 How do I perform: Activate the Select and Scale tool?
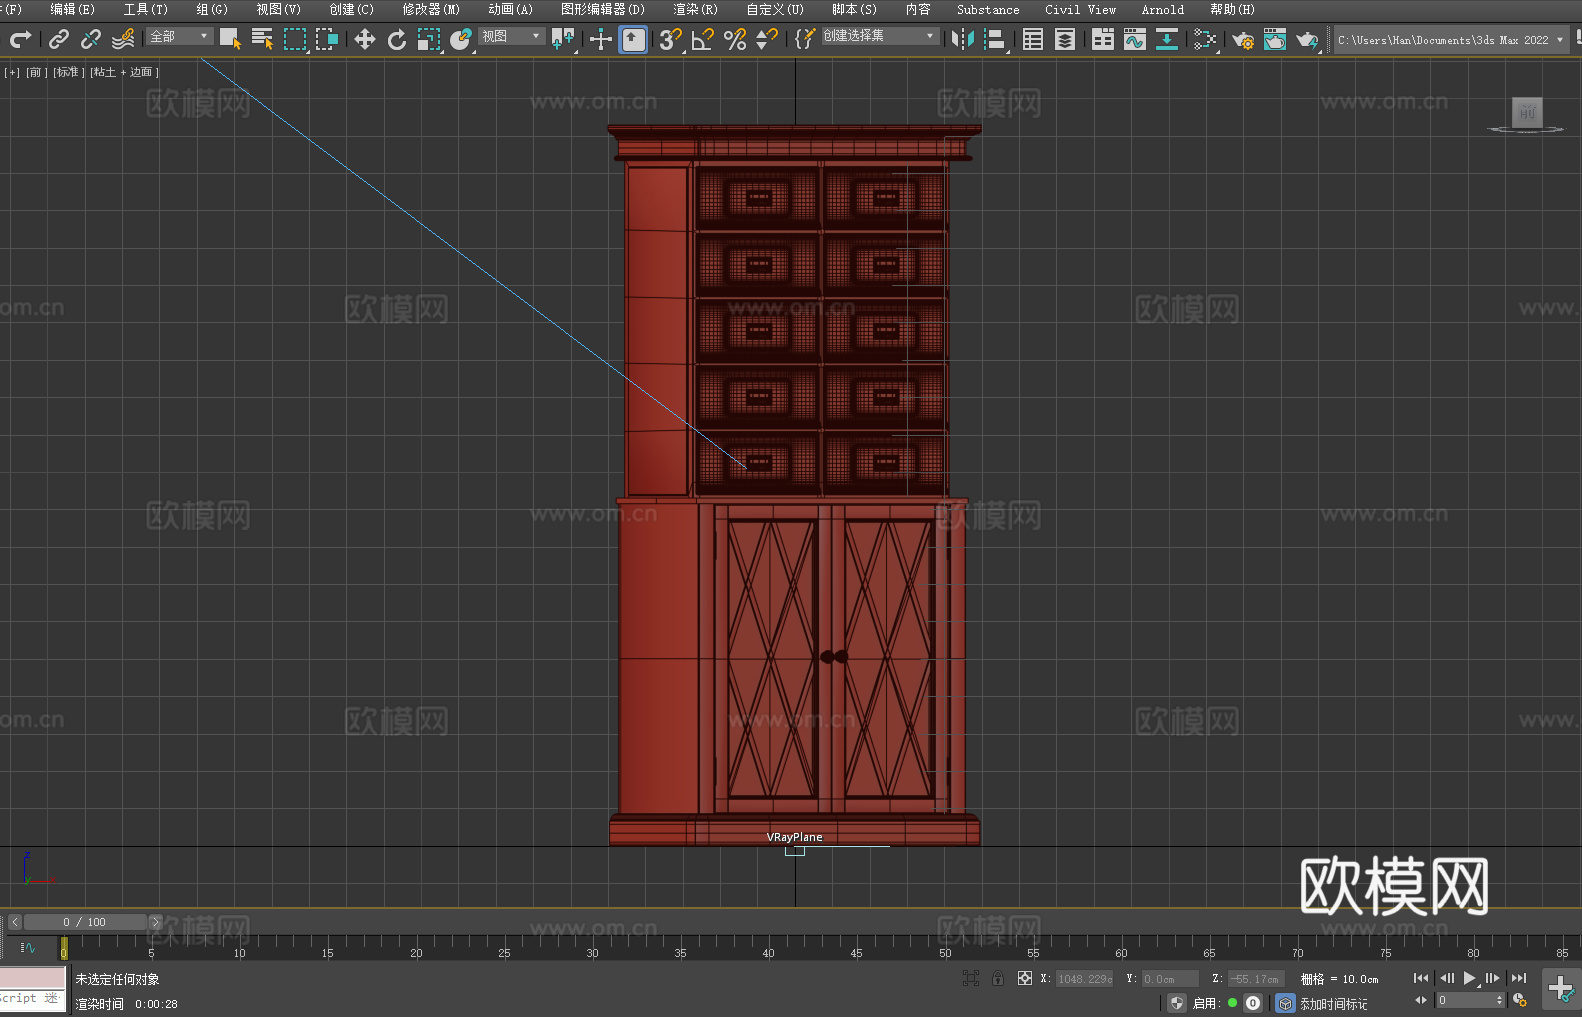[428, 39]
